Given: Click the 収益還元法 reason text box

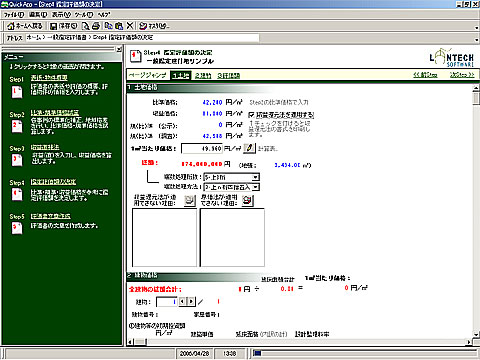Looking at the screenshot, I should [165, 237].
